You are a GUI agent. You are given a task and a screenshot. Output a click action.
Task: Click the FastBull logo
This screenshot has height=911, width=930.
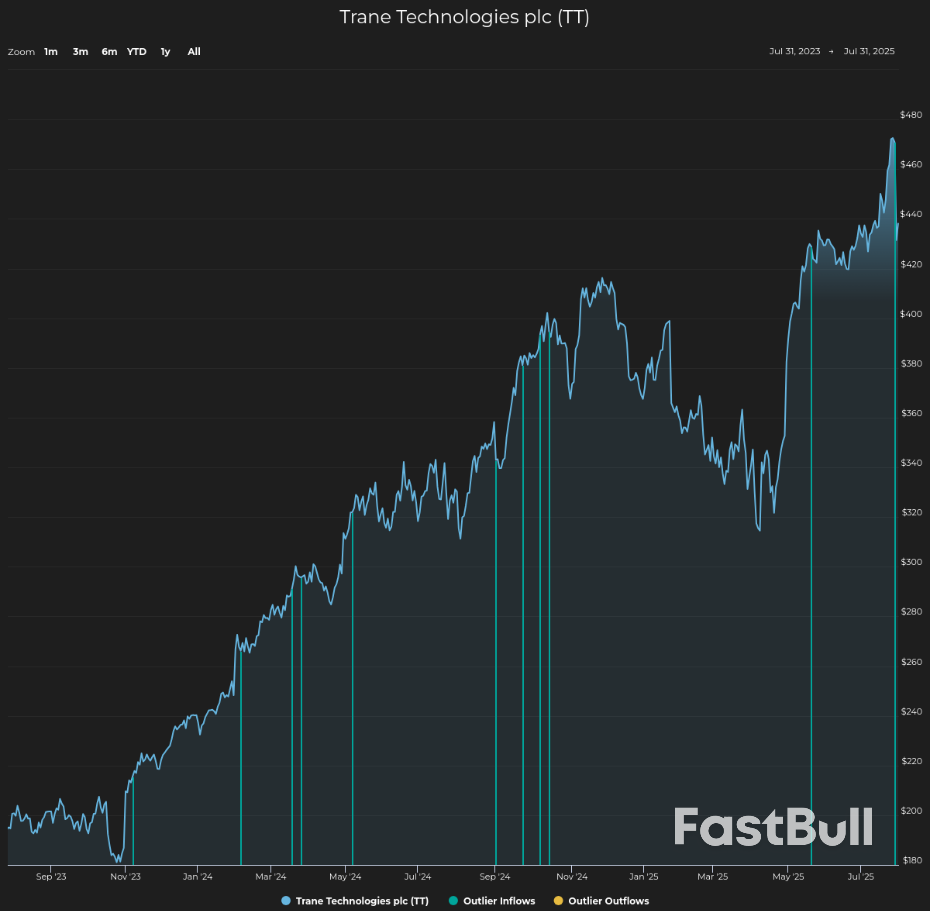(x=774, y=827)
